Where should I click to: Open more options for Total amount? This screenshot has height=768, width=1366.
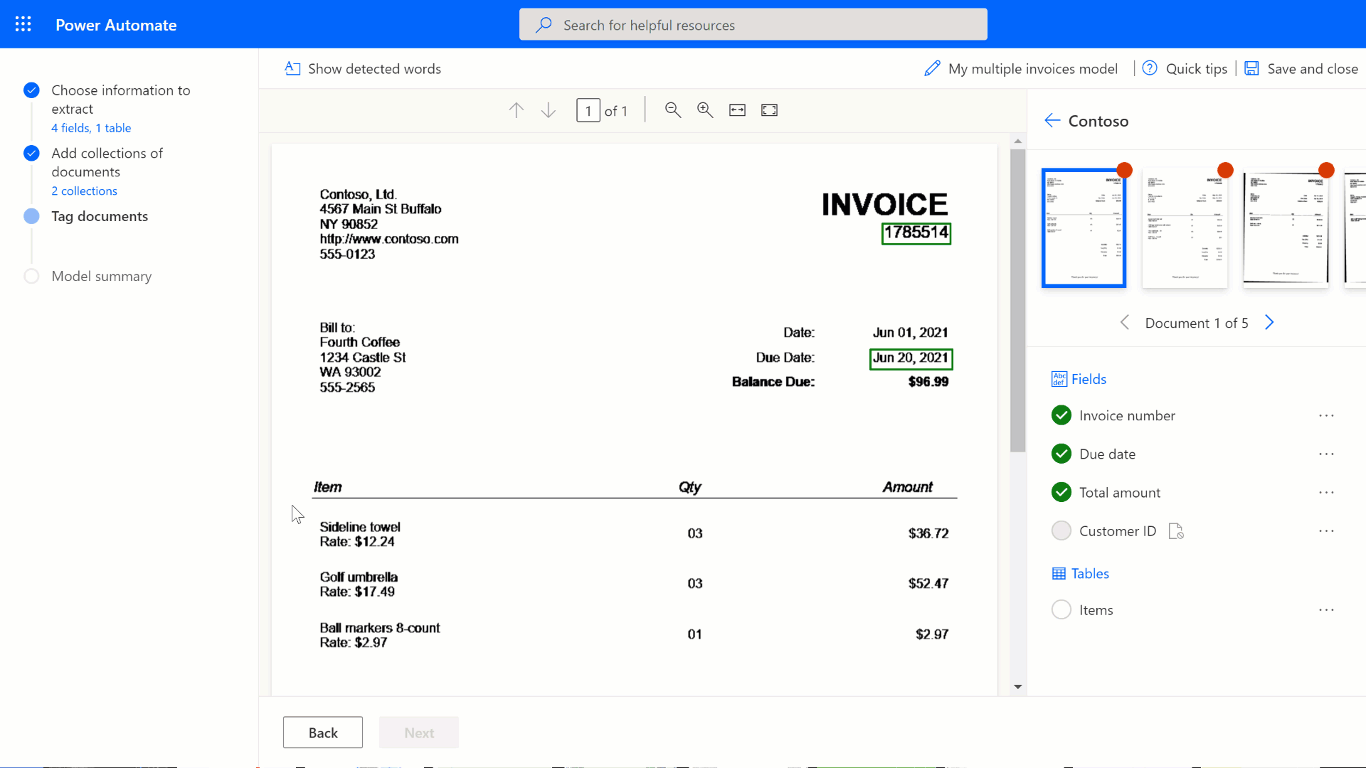[1326, 492]
